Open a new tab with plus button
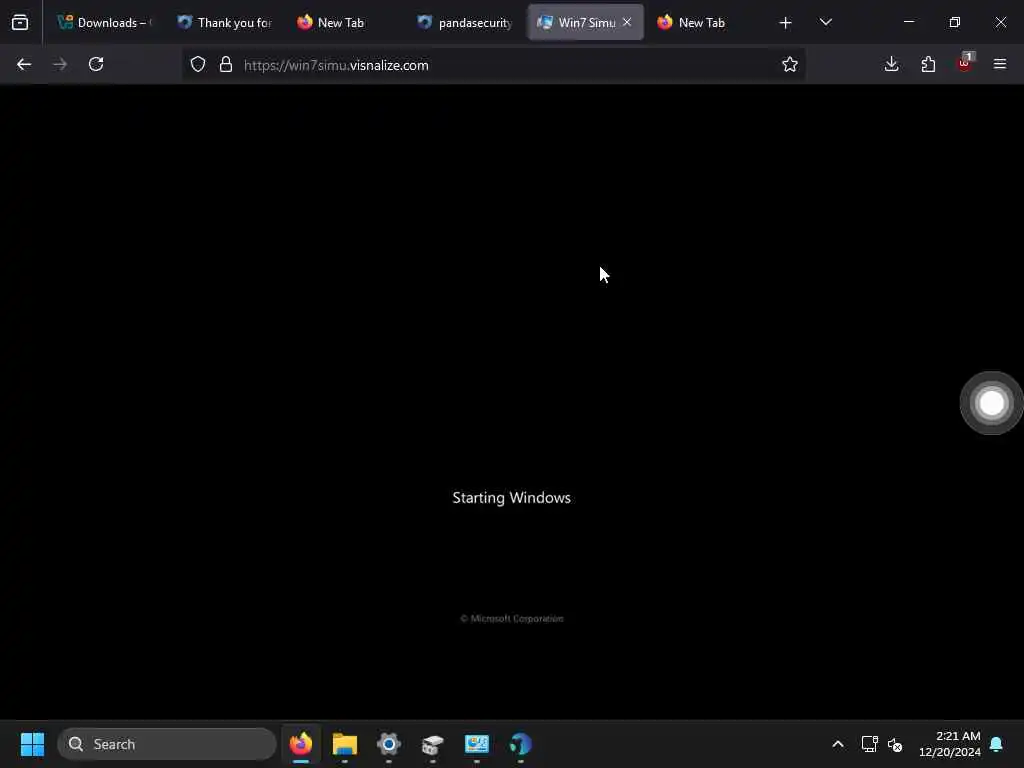 tap(786, 23)
